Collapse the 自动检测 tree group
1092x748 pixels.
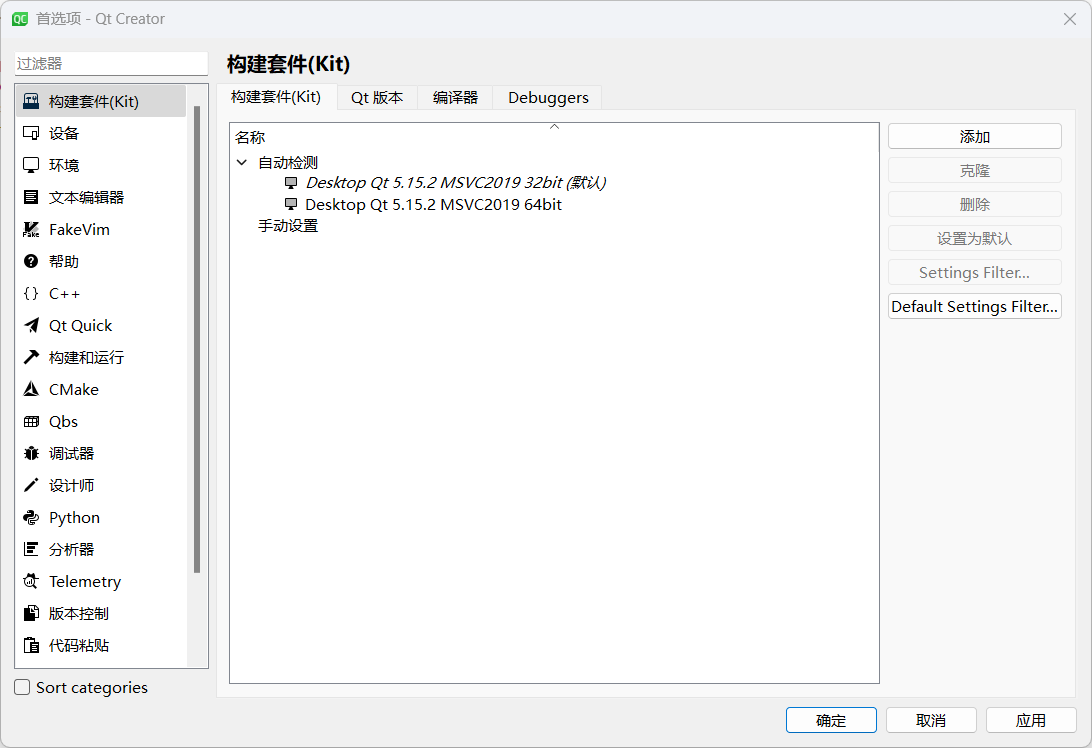[242, 162]
